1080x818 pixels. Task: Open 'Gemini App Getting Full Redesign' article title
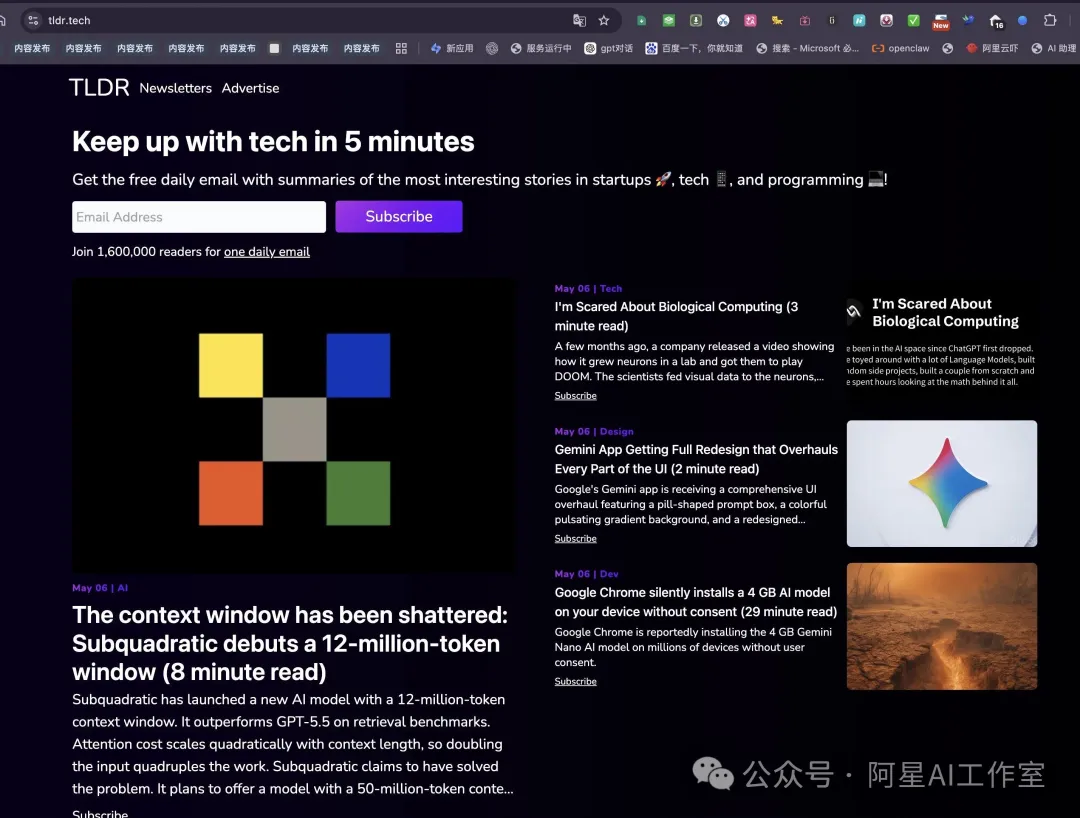pyautogui.click(x=696, y=459)
